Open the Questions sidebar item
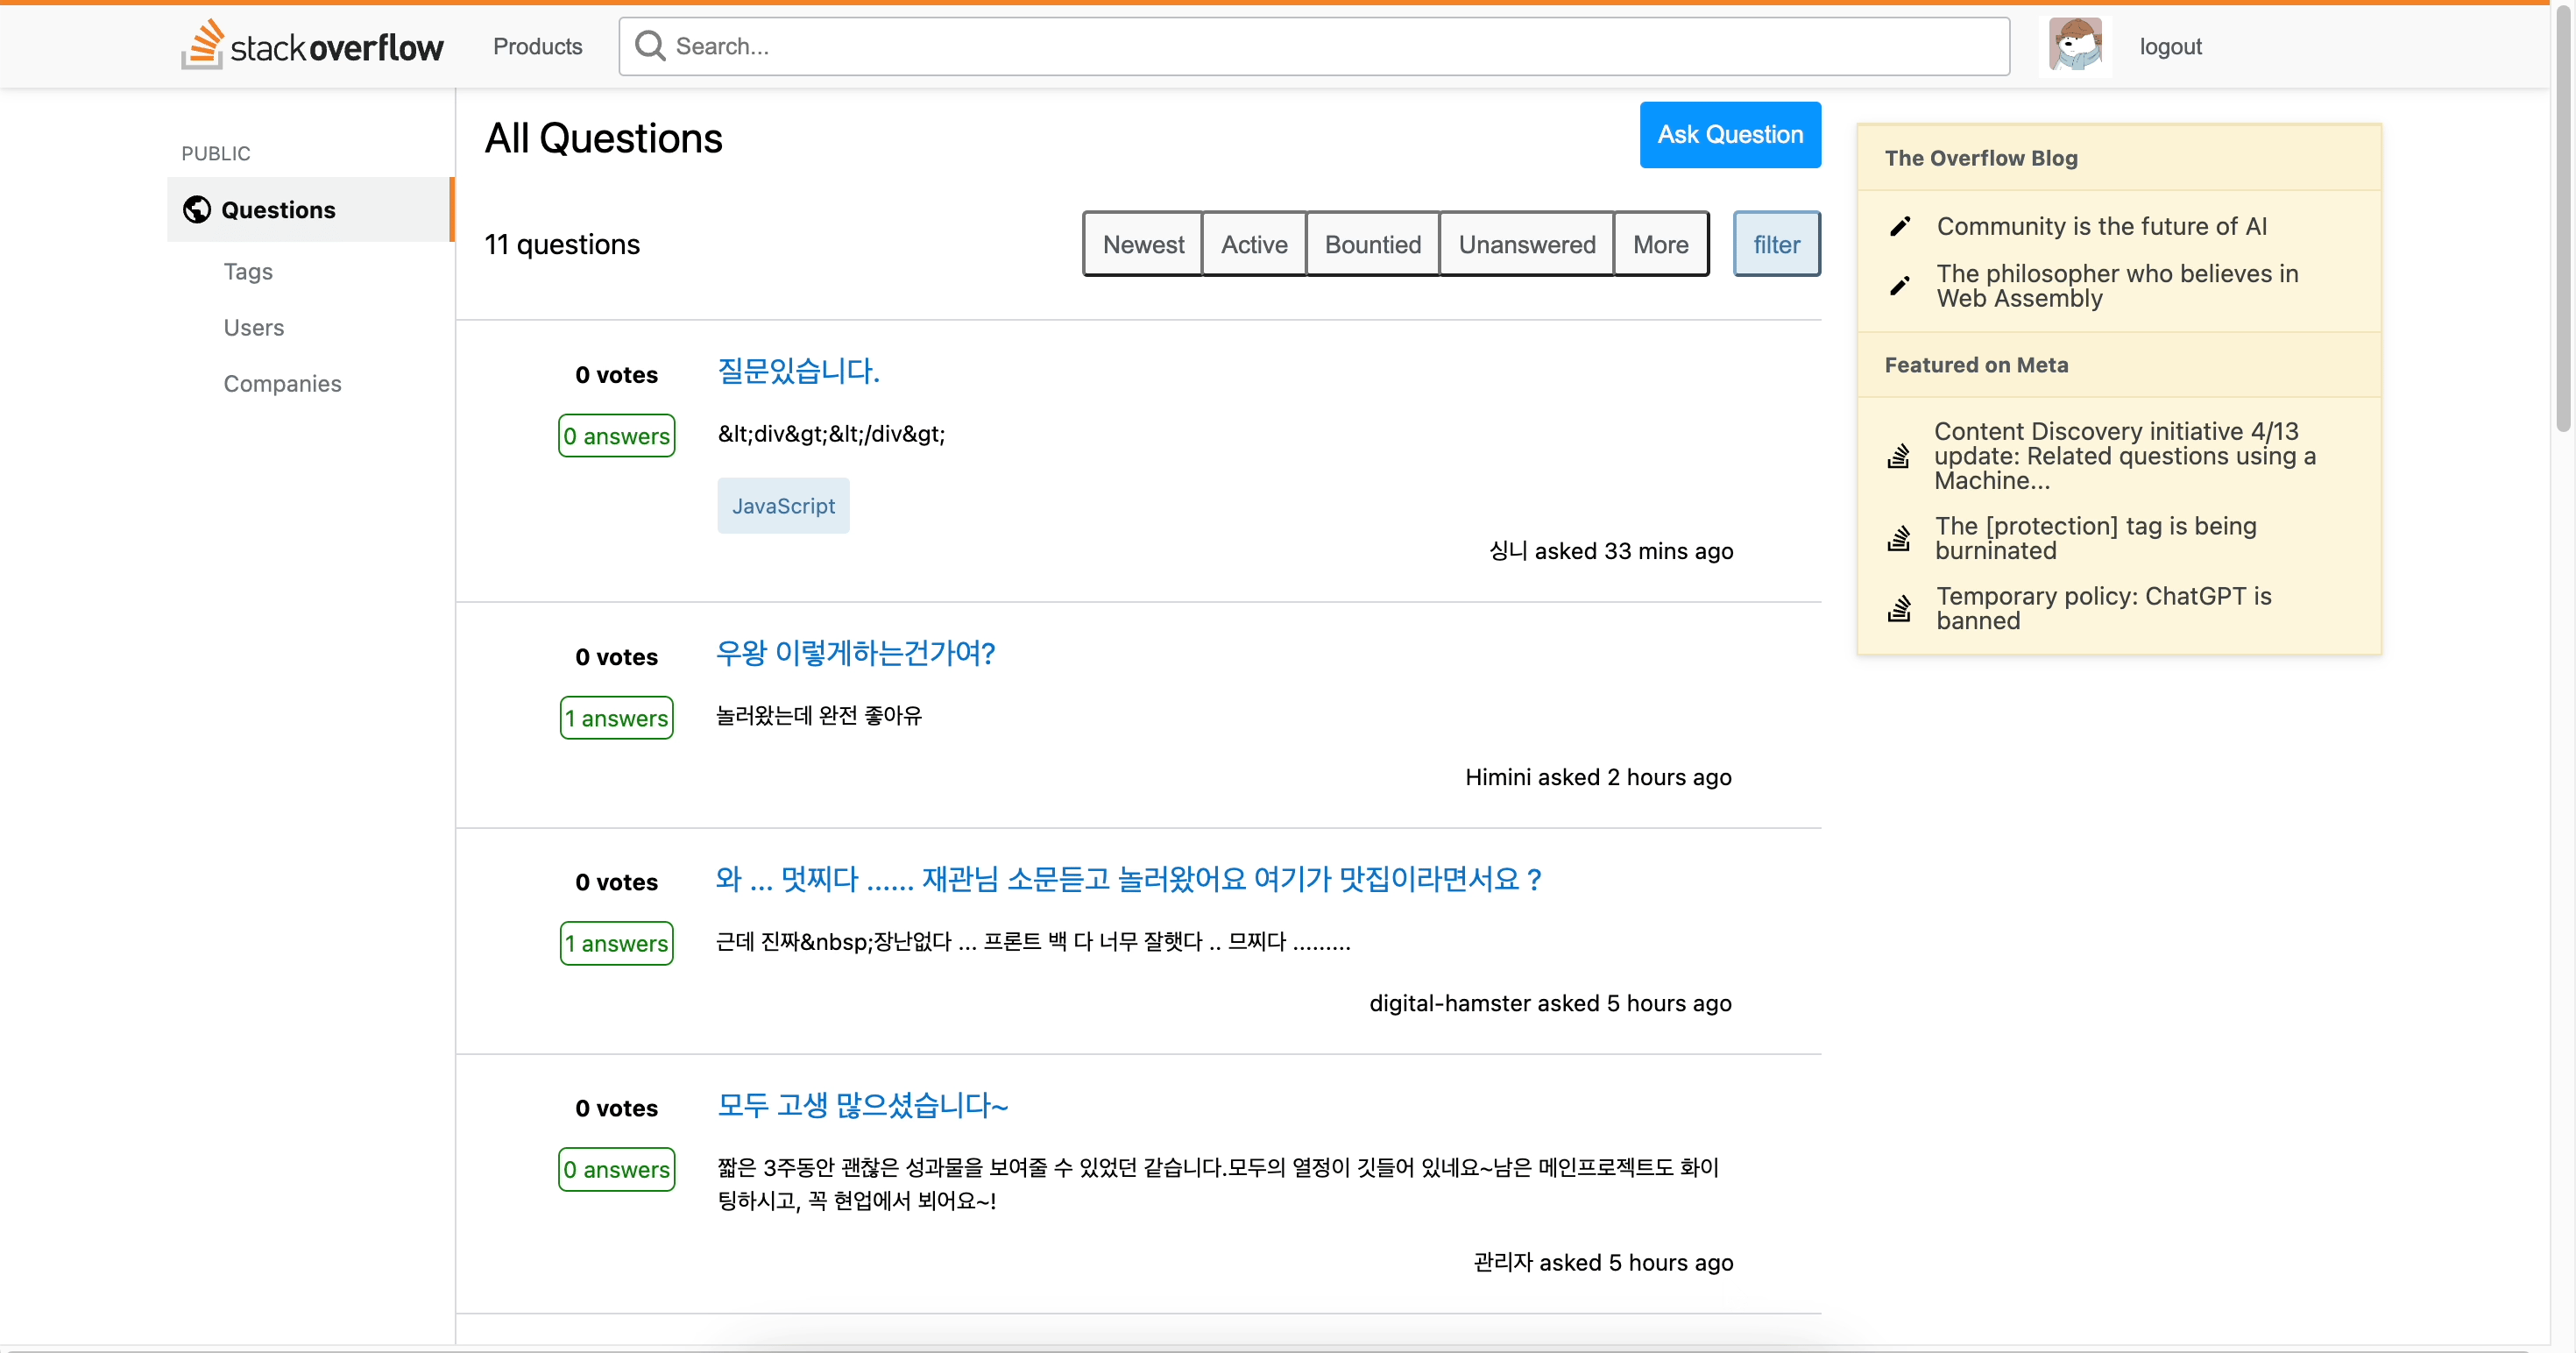 [310, 209]
